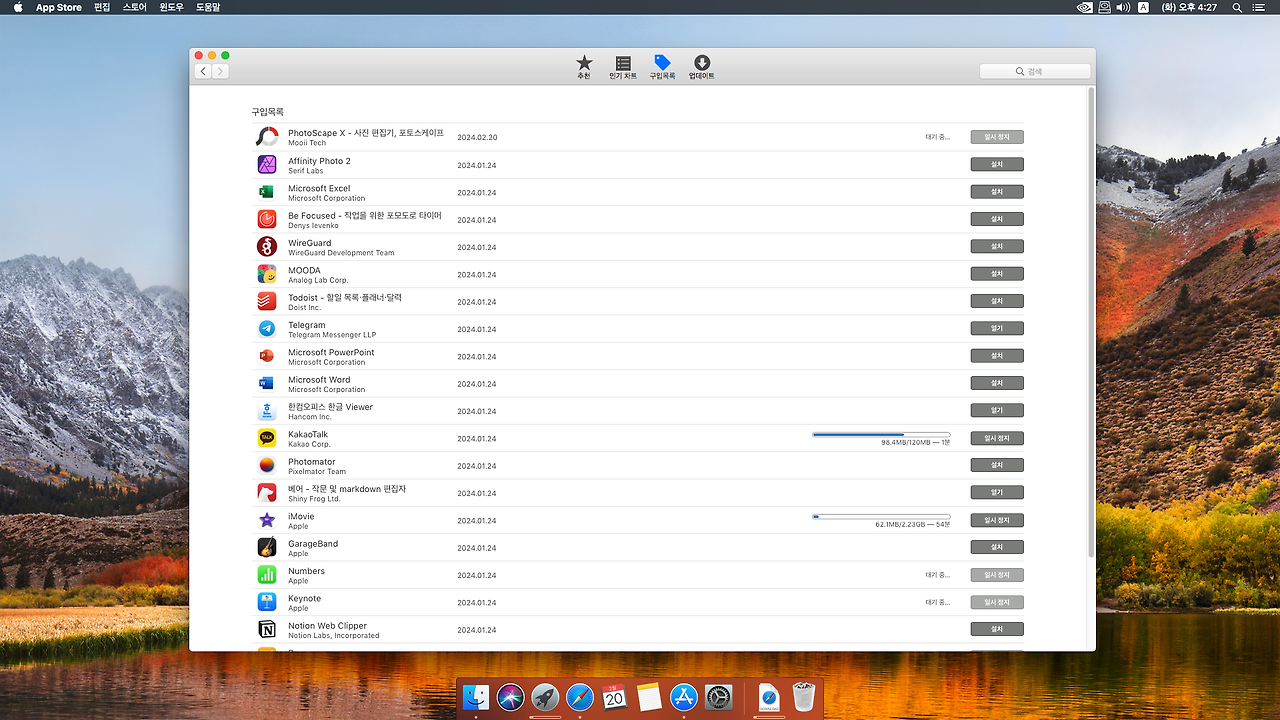
Task: Click the Bear app icon
Action: [267, 493]
